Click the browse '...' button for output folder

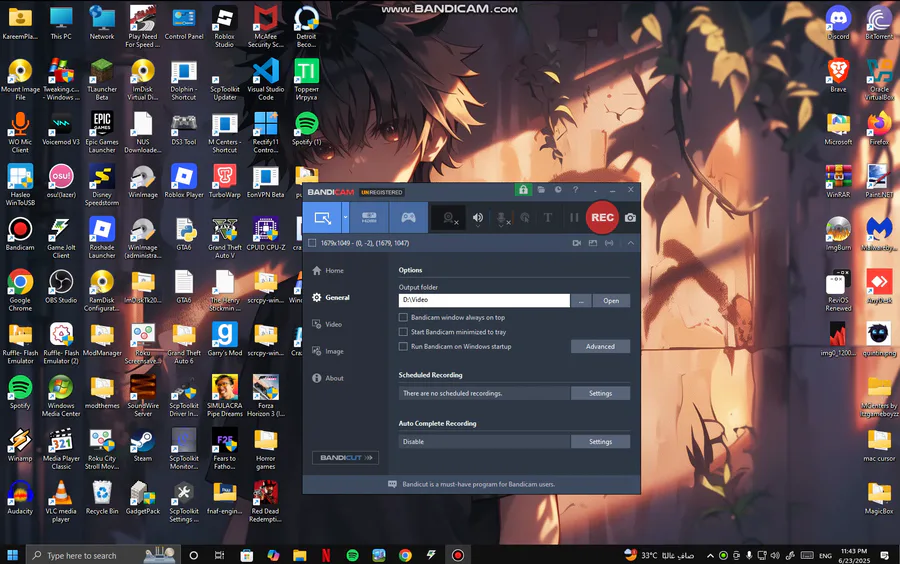(581, 301)
